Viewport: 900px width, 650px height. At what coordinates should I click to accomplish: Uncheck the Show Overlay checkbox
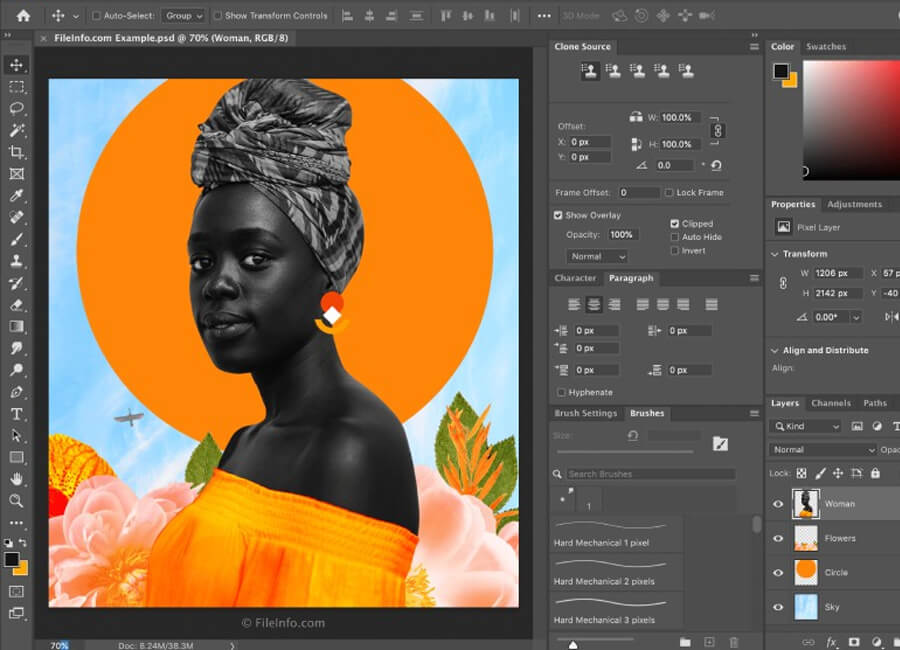click(x=558, y=215)
